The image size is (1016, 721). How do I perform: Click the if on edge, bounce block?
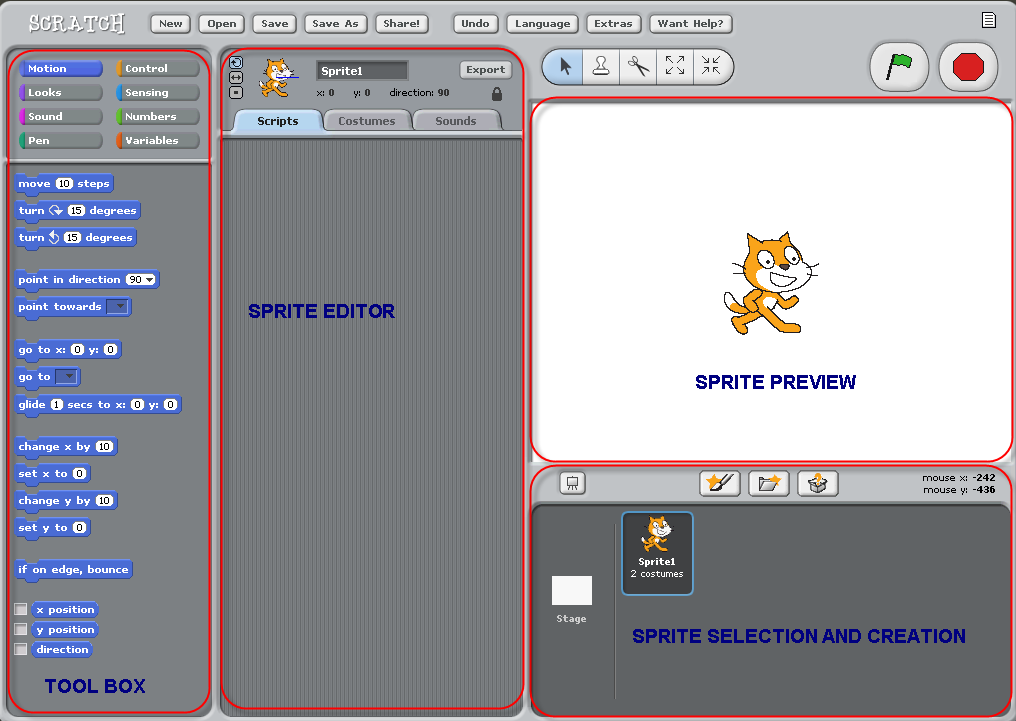(x=73, y=569)
